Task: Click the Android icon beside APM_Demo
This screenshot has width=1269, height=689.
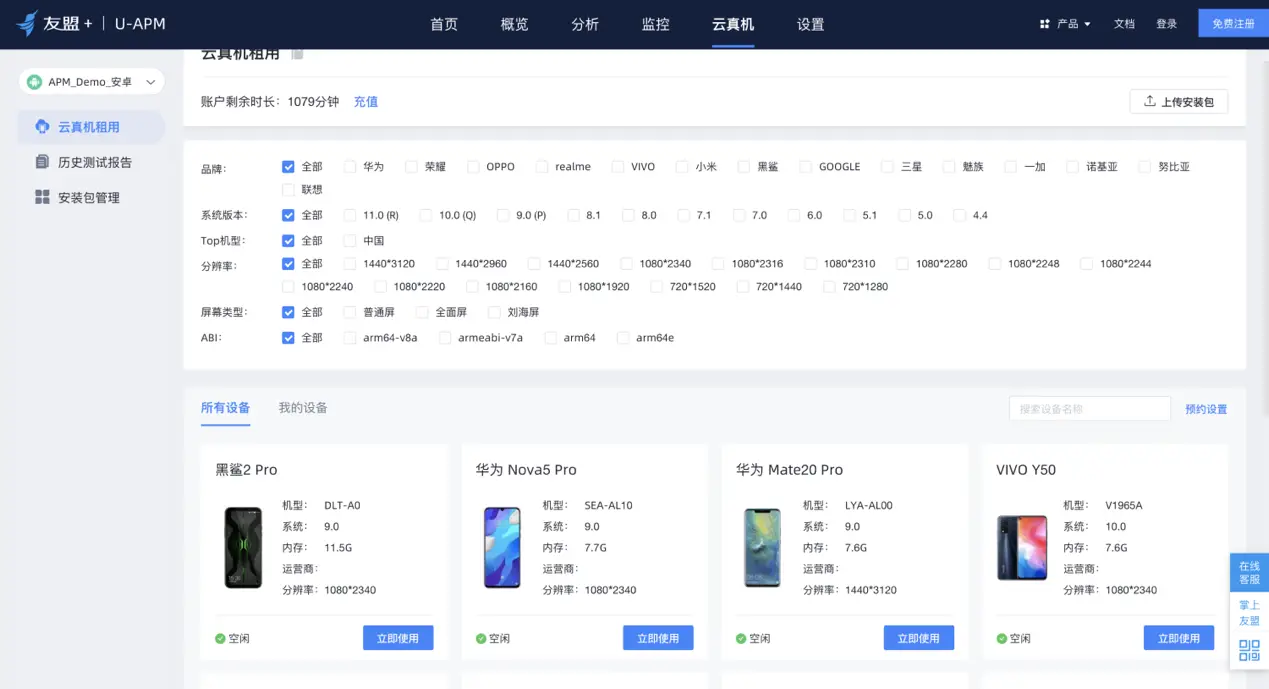Action: click(x=35, y=82)
